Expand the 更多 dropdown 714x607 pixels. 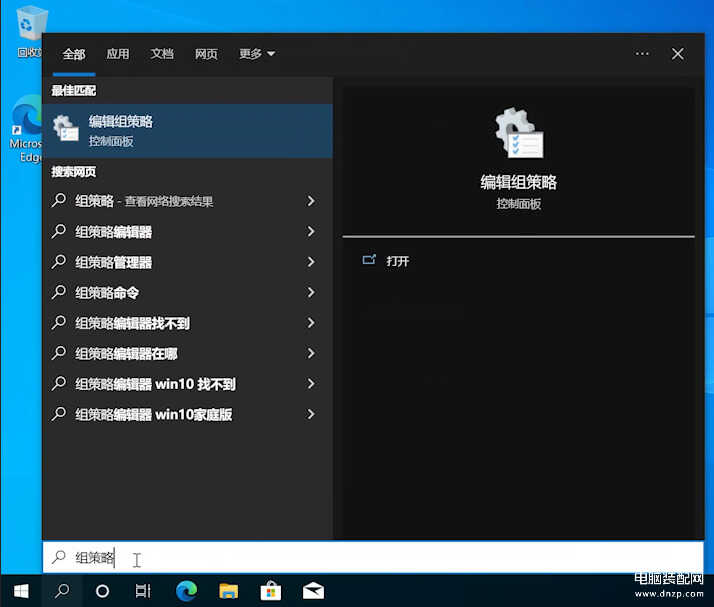pyautogui.click(x=257, y=54)
